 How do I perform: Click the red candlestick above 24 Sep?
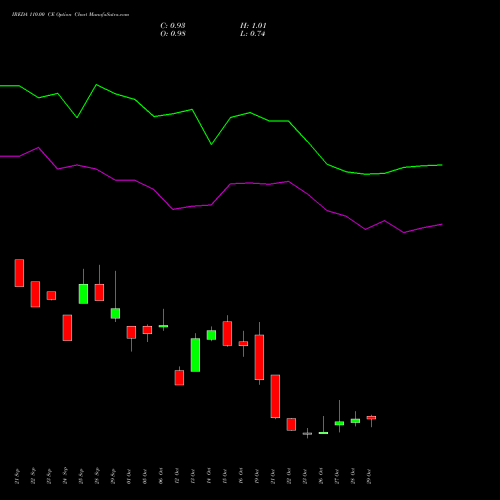point(67,328)
